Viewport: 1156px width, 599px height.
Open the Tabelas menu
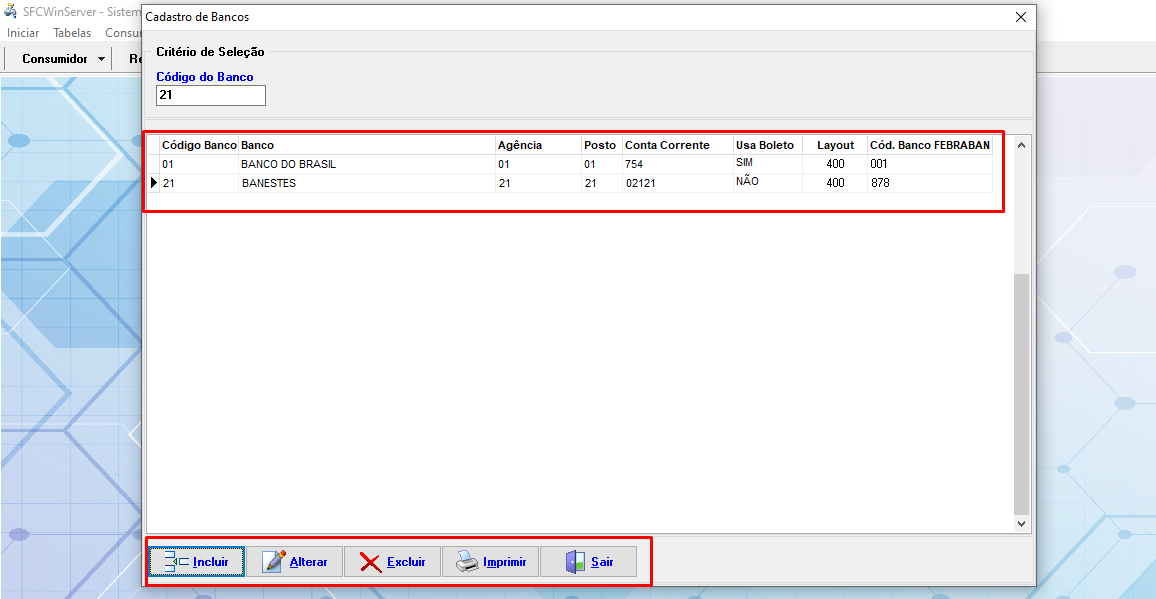tap(72, 33)
